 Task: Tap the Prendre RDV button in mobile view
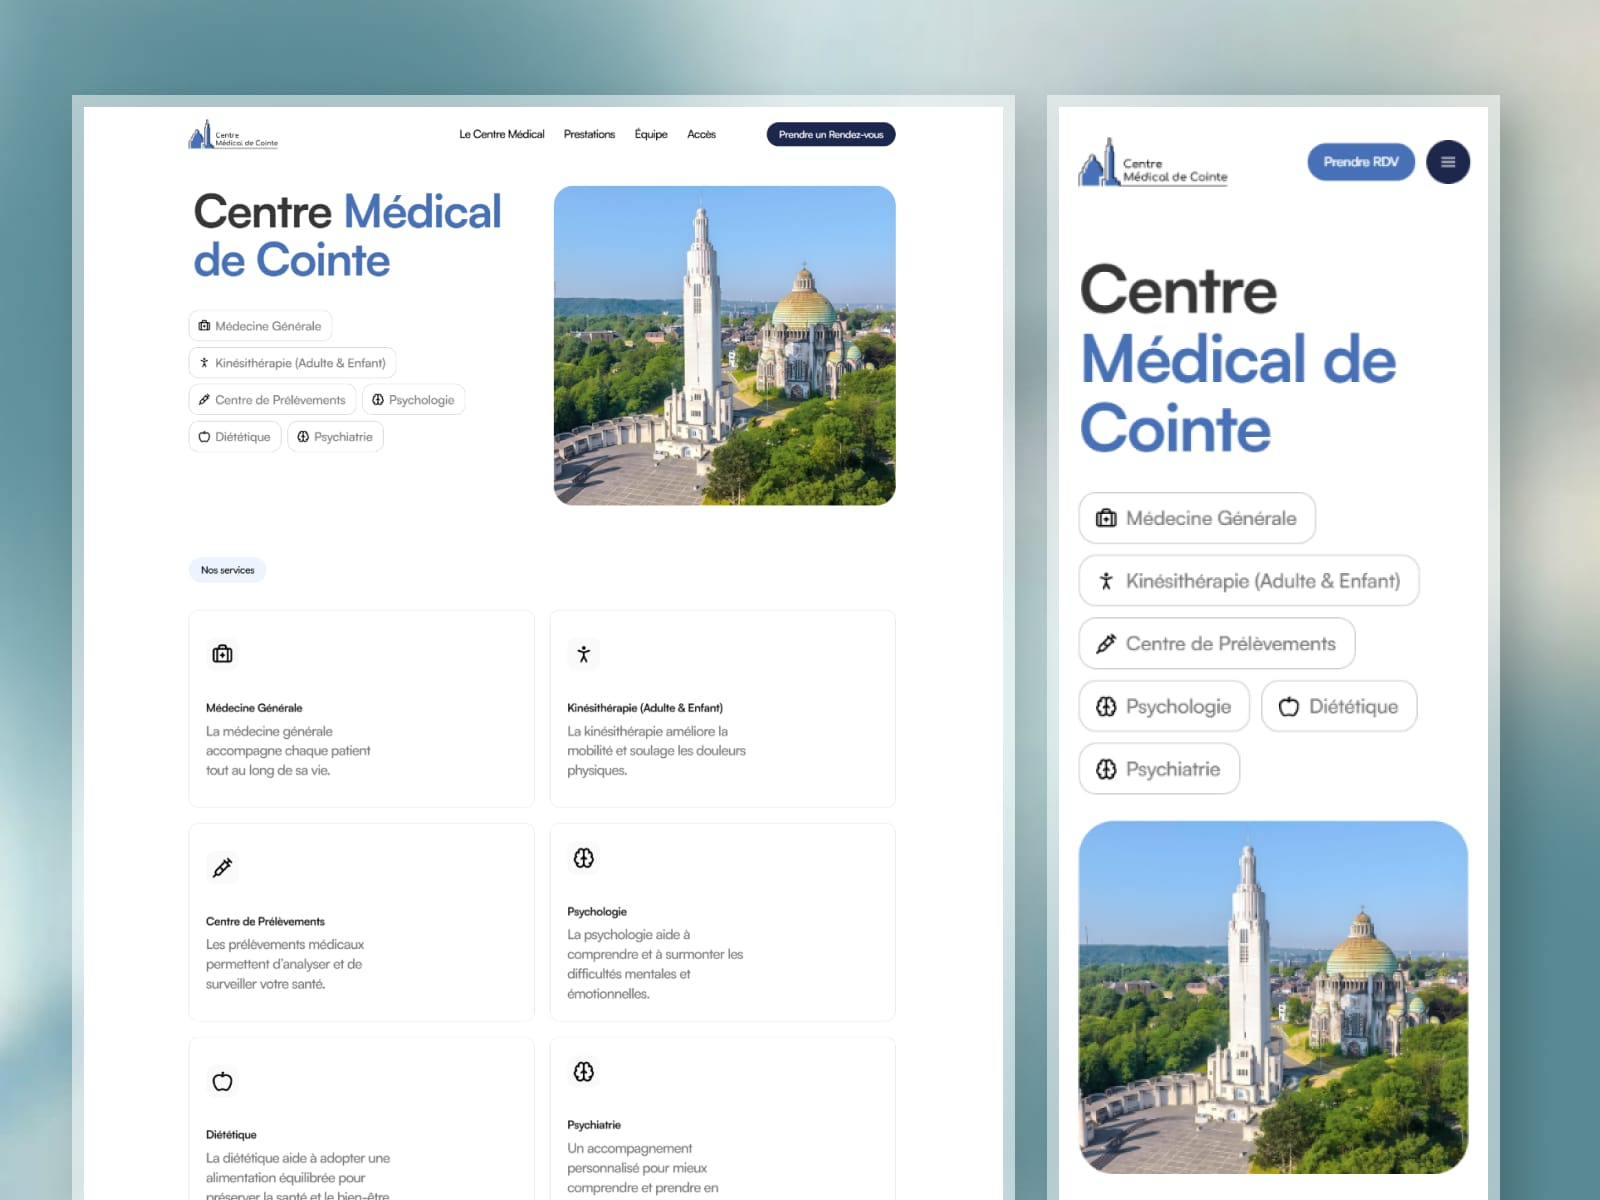coord(1361,162)
